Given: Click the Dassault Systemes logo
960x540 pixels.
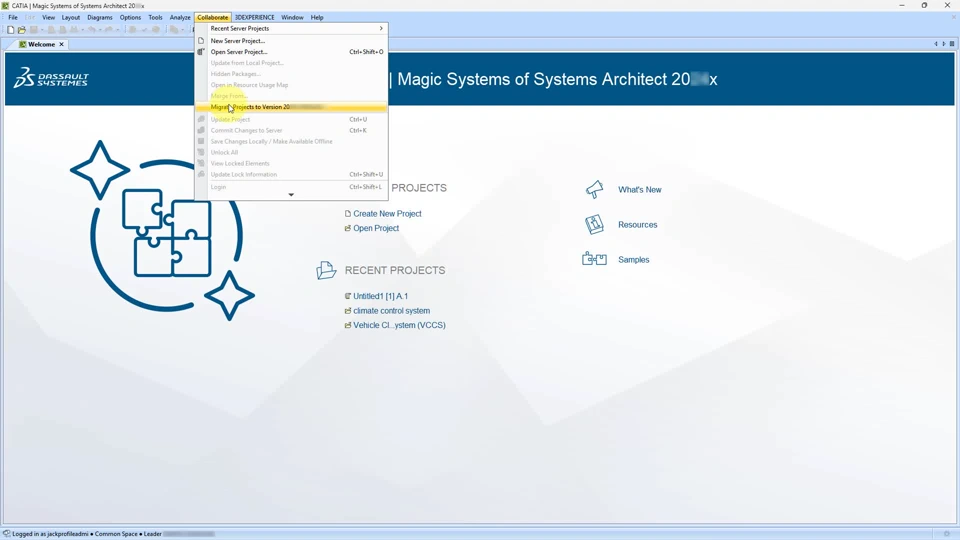Looking at the screenshot, I should 51,78.
